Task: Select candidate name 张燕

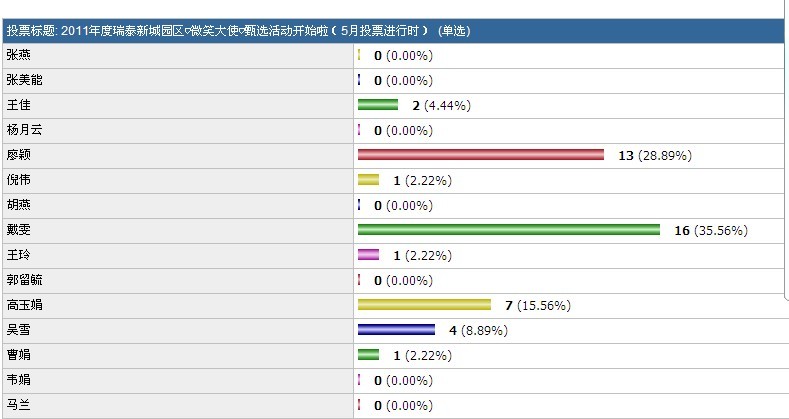Action: pos(18,55)
